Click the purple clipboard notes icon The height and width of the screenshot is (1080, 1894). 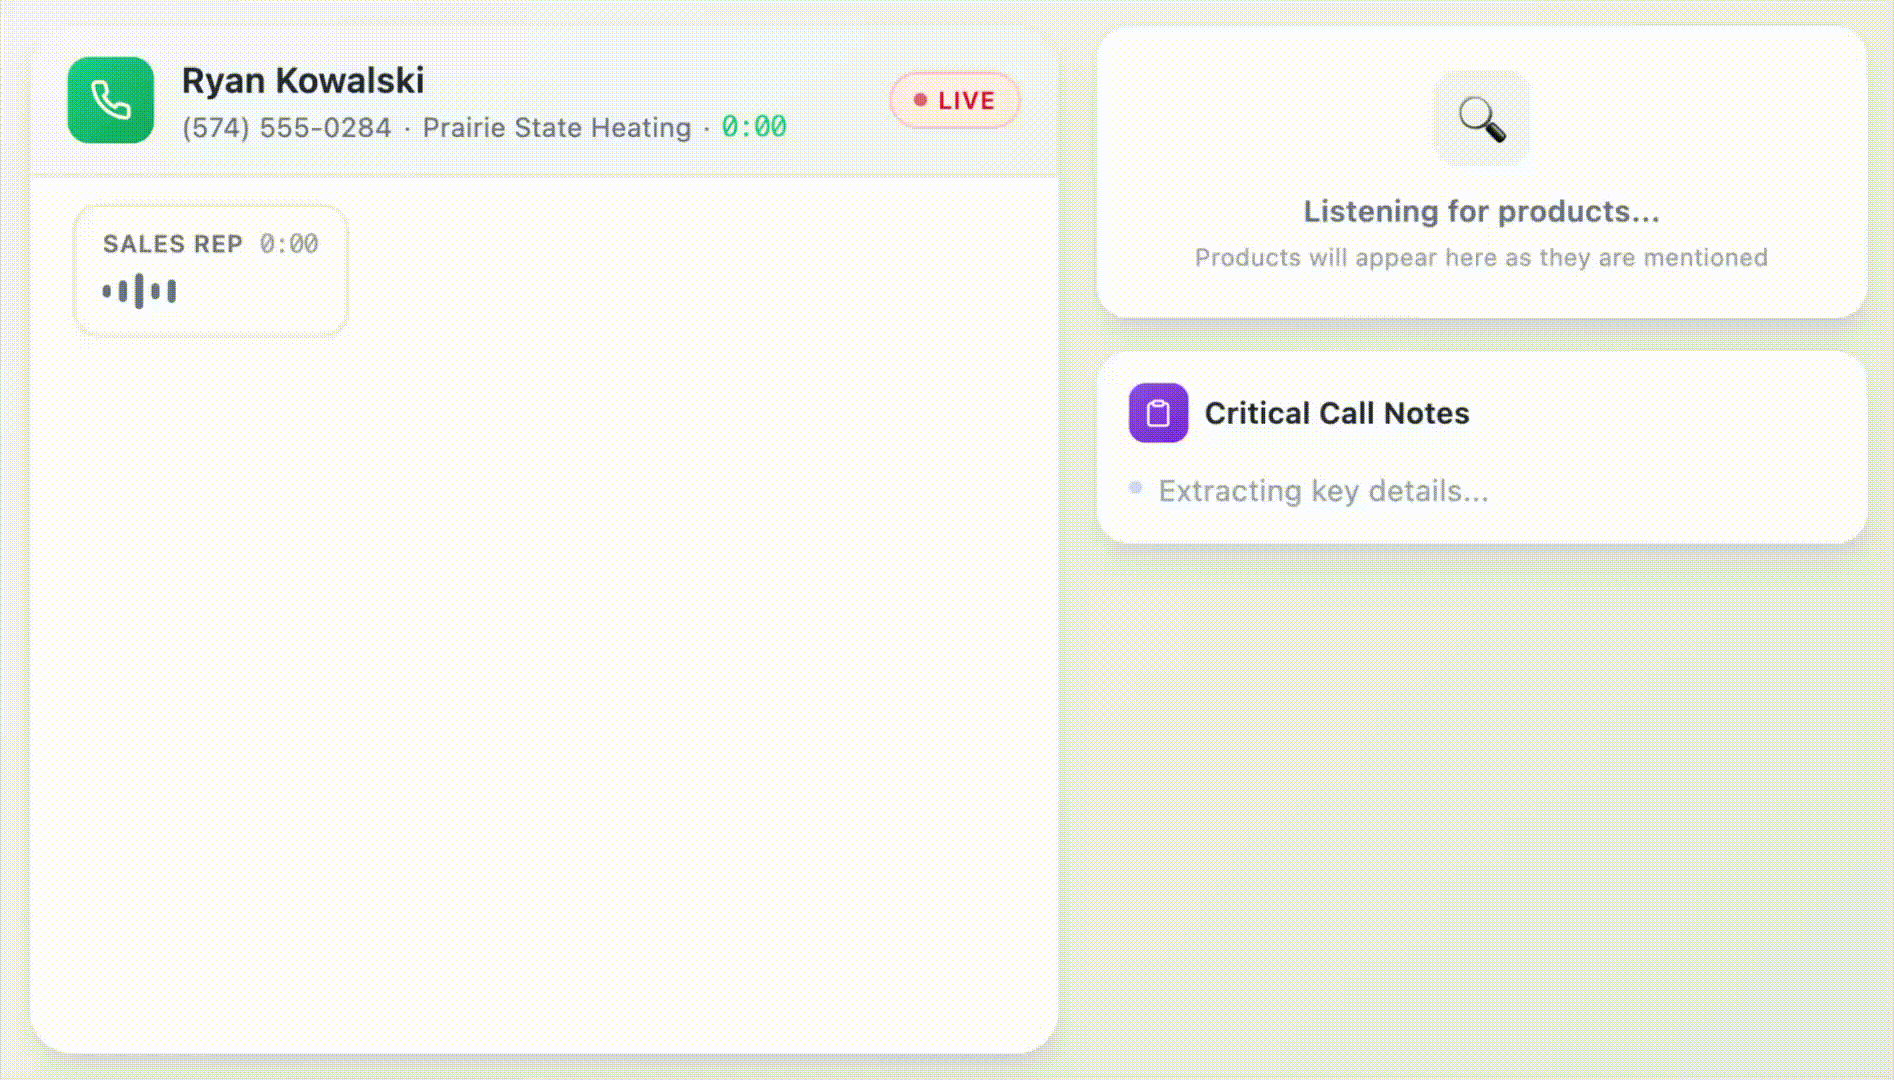click(1157, 412)
